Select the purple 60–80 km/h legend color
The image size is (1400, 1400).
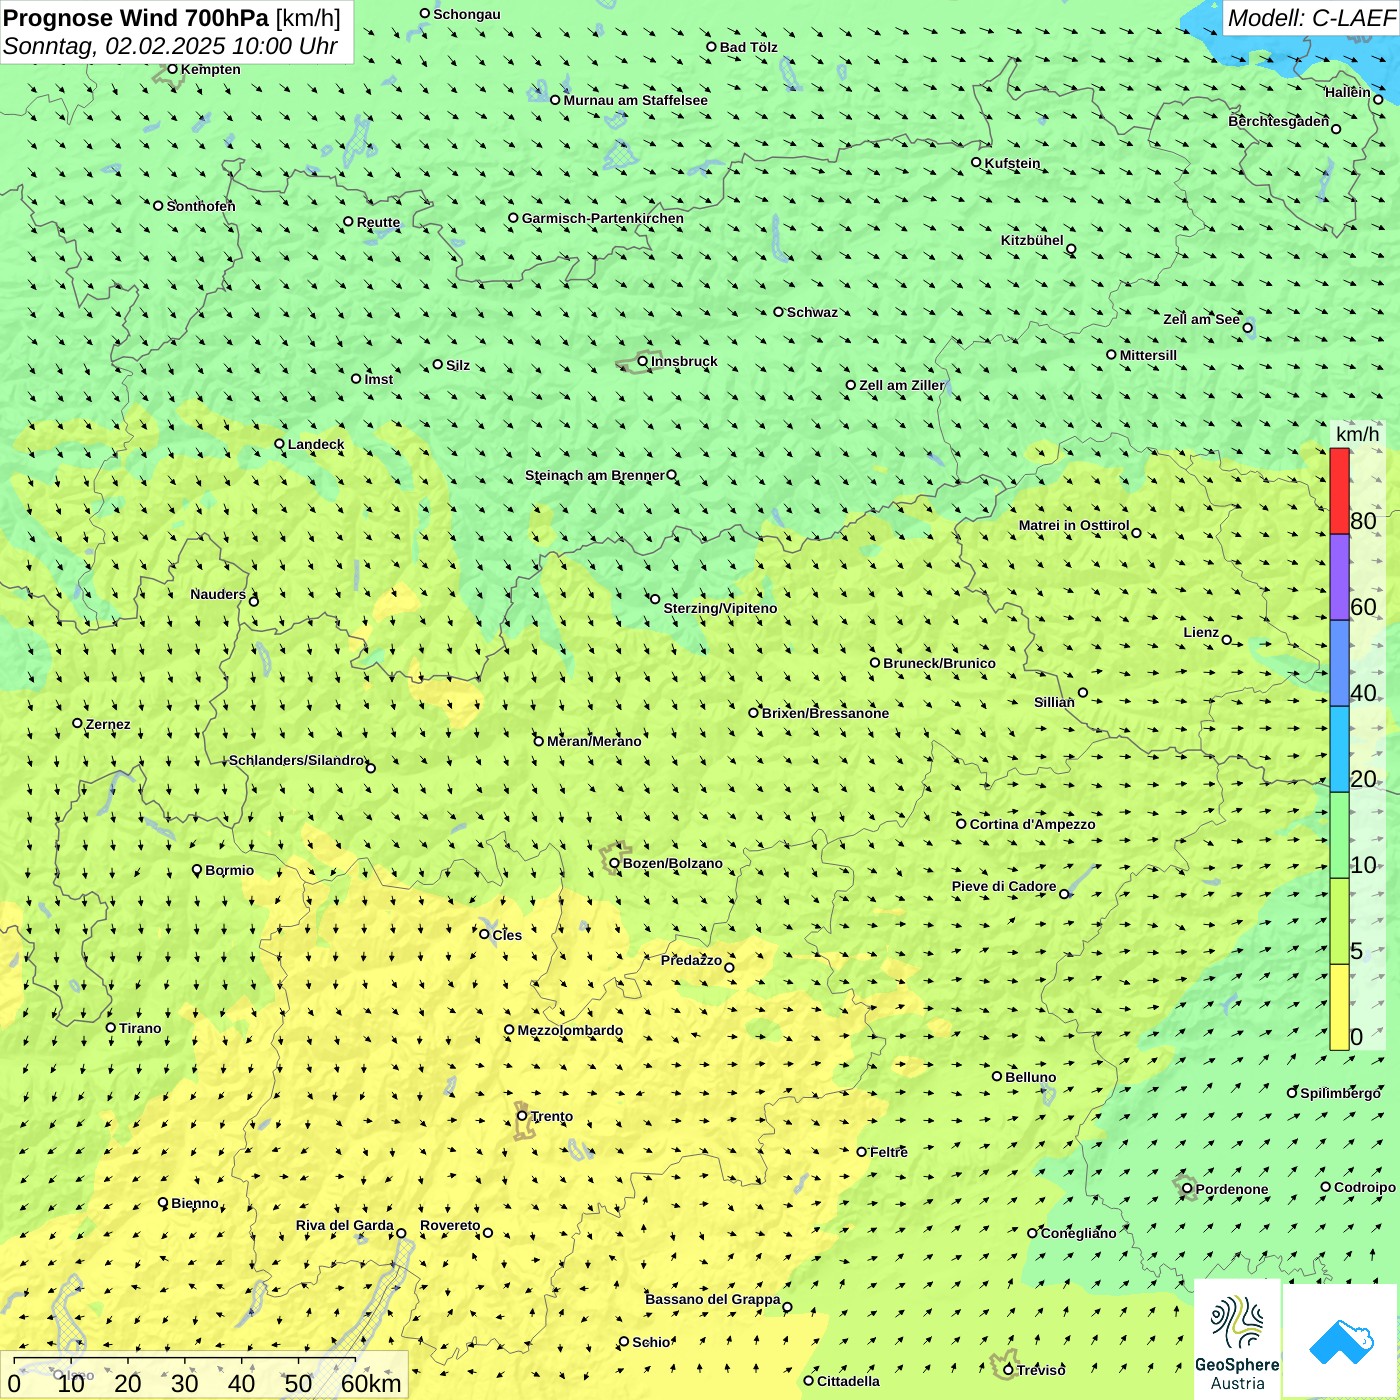click(1339, 577)
